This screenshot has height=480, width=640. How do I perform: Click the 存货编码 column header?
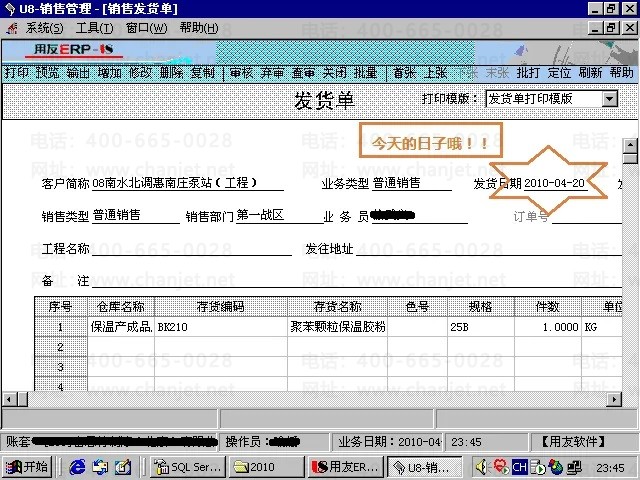pos(221,307)
